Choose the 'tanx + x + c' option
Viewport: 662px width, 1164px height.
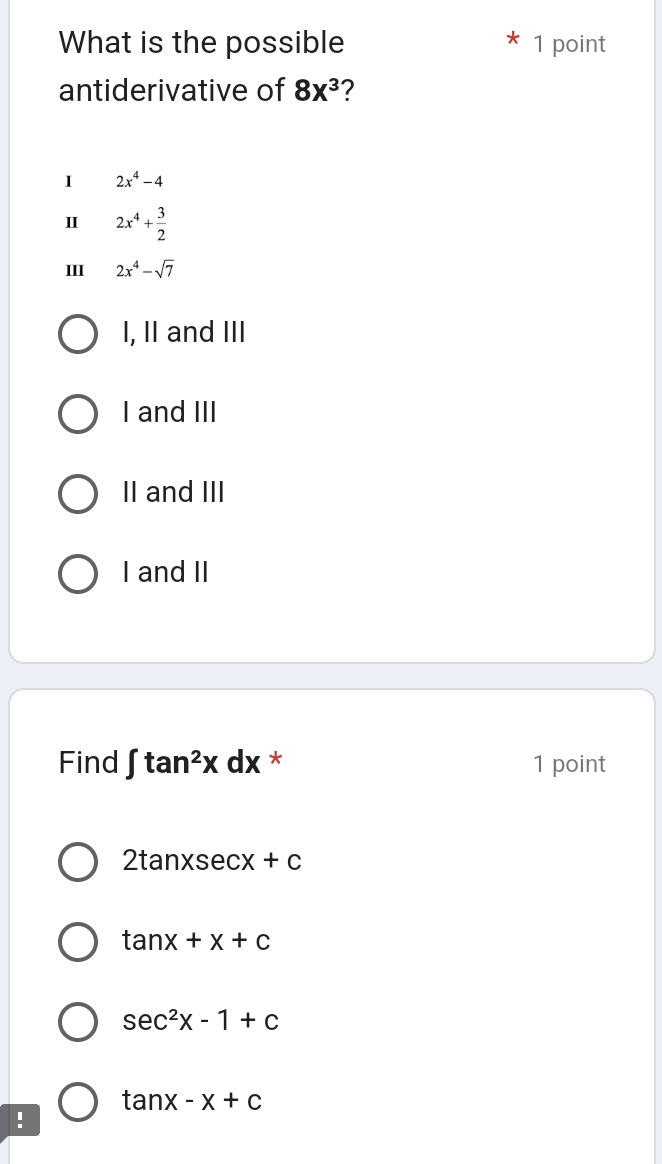pos(78,941)
